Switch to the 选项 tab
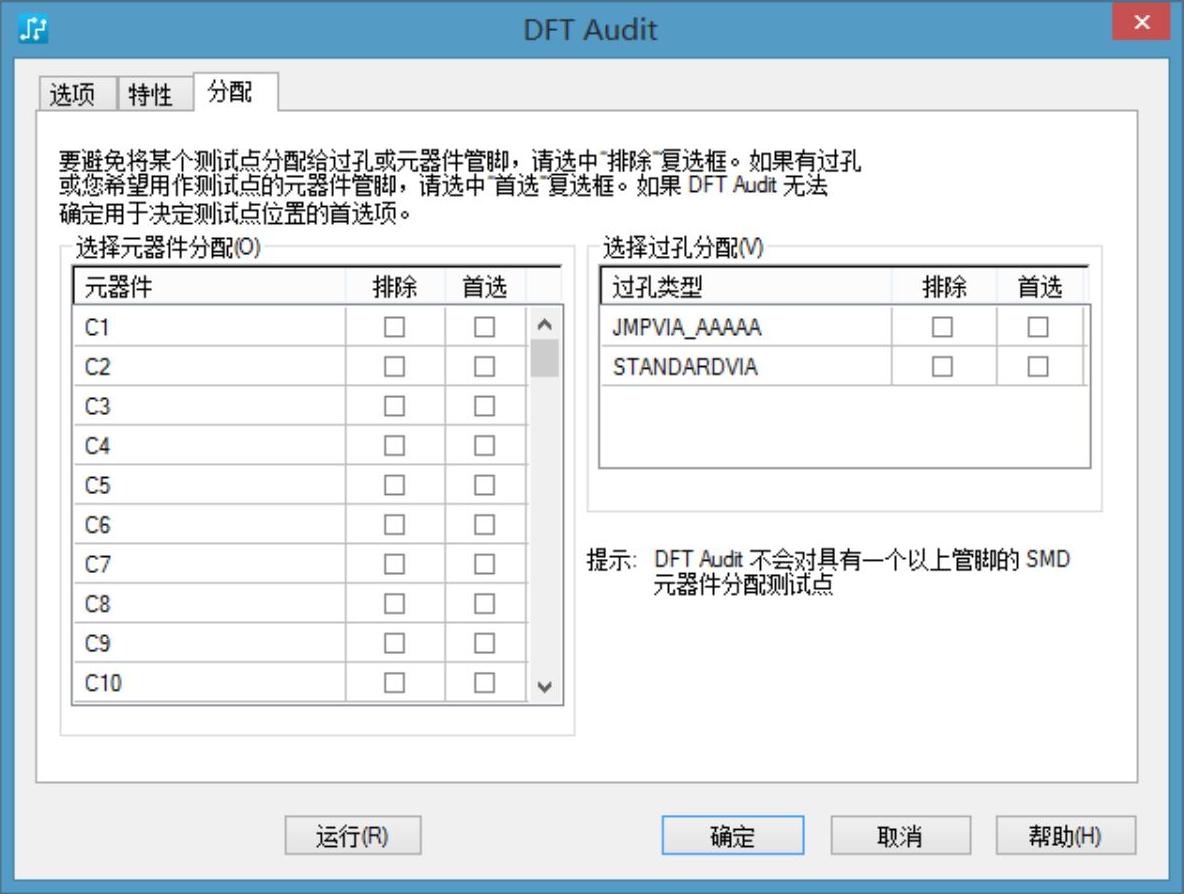The height and width of the screenshot is (894, 1184). point(72,95)
